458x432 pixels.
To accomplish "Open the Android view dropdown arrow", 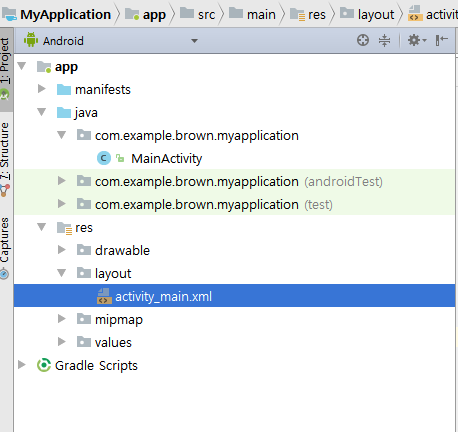I will pos(194,41).
